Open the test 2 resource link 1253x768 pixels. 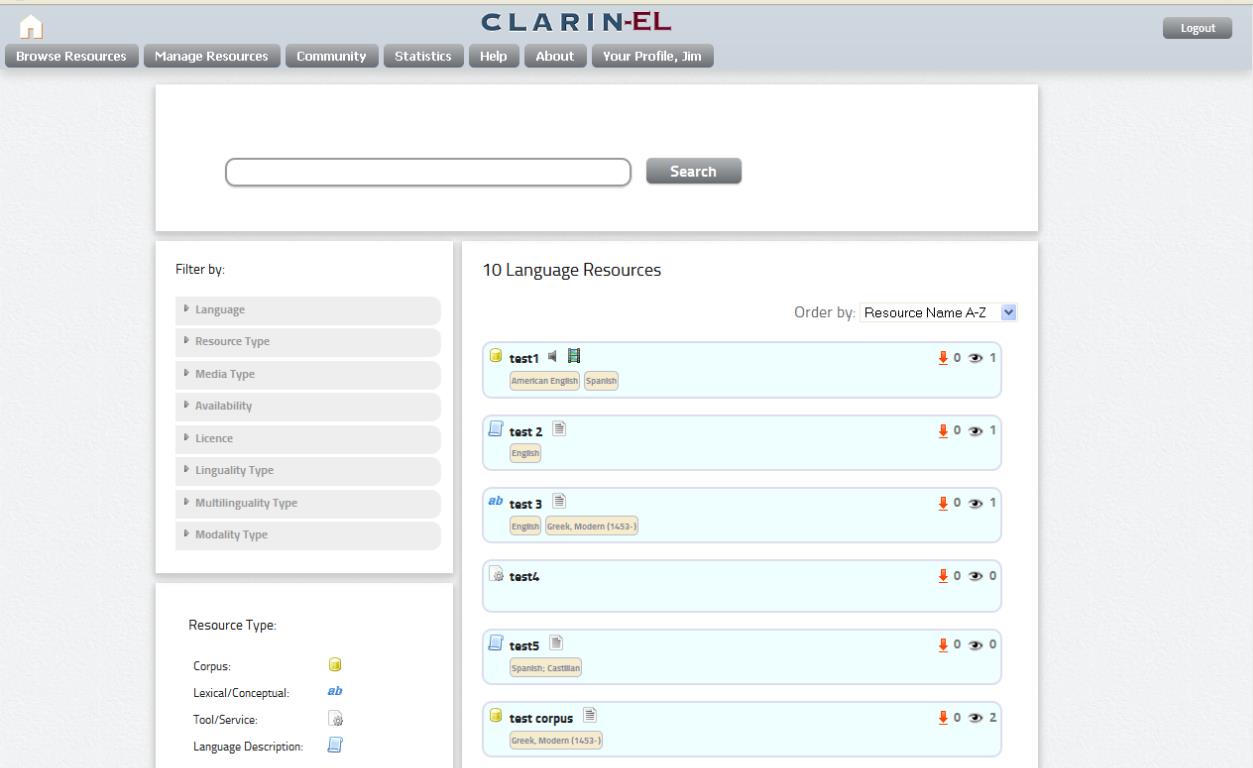pos(528,430)
